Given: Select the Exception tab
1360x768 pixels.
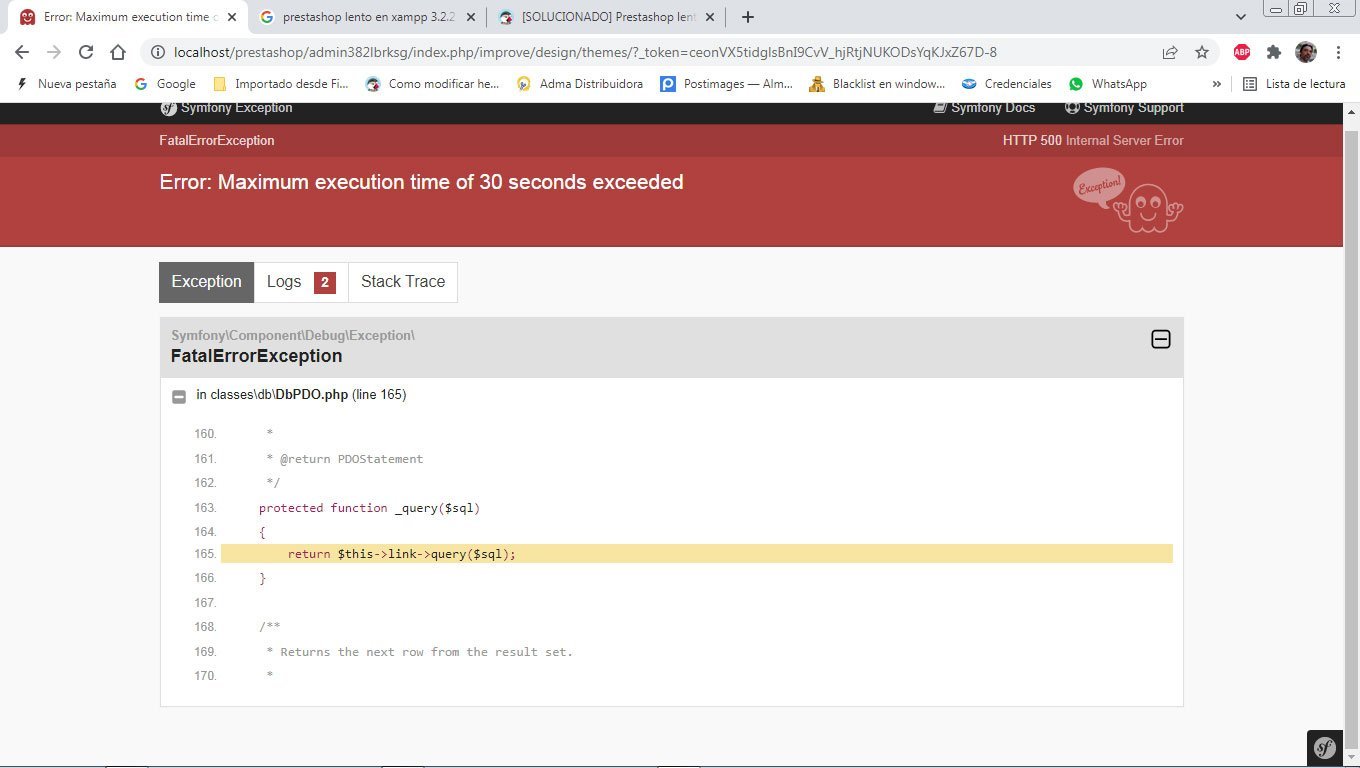Looking at the screenshot, I should click(x=206, y=282).
